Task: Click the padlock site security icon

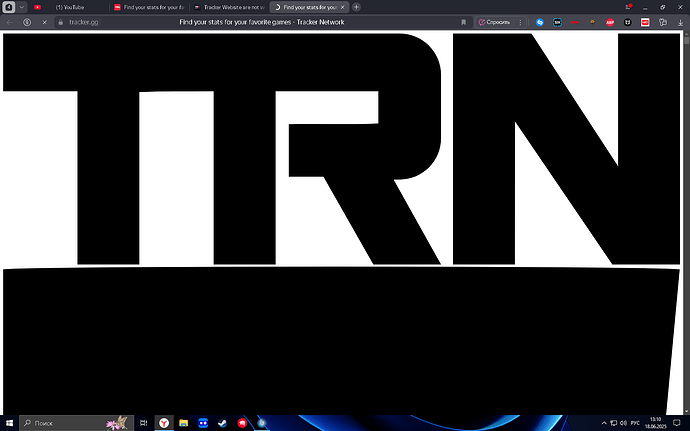Action: click(61, 22)
